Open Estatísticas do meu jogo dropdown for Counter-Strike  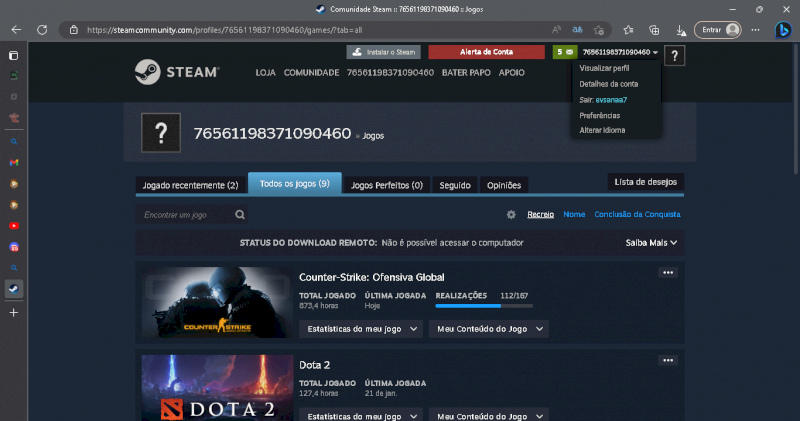[x=360, y=328]
